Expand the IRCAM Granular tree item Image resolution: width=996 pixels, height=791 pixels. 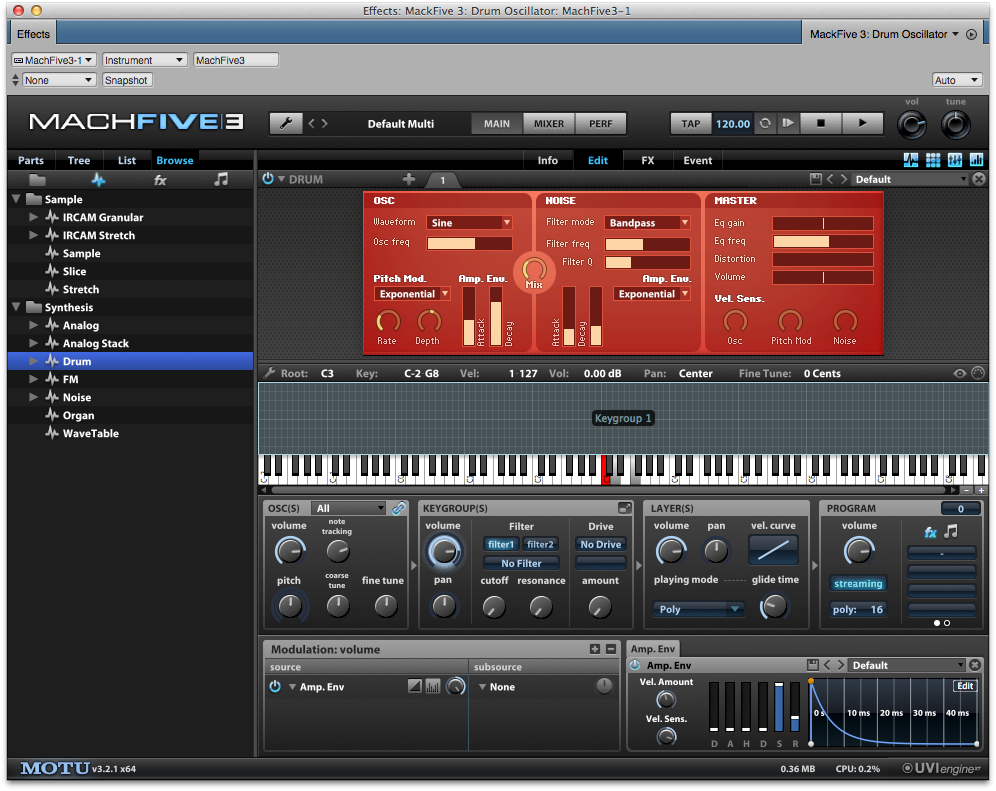(34, 217)
